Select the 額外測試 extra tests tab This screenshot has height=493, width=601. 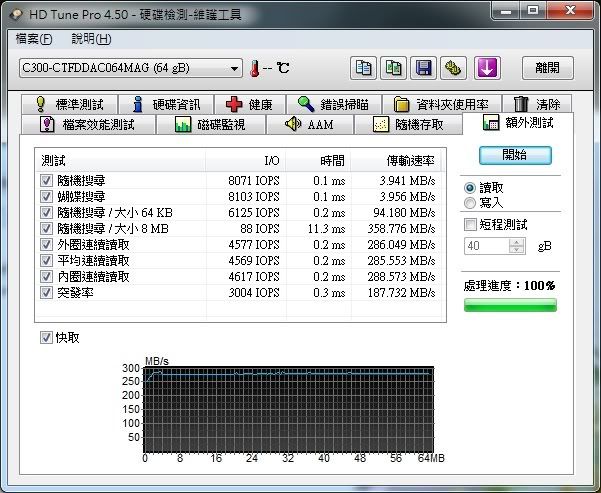tap(518, 123)
